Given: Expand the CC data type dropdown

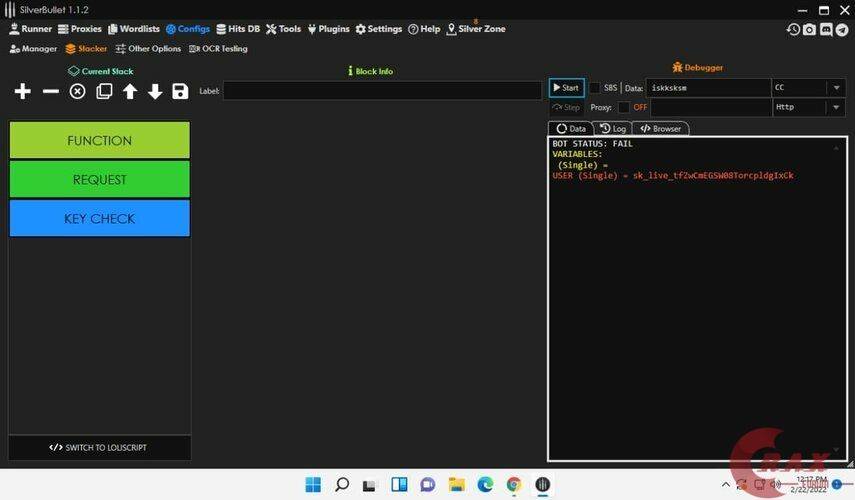Looking at the screenshot, I should point(836,88).
